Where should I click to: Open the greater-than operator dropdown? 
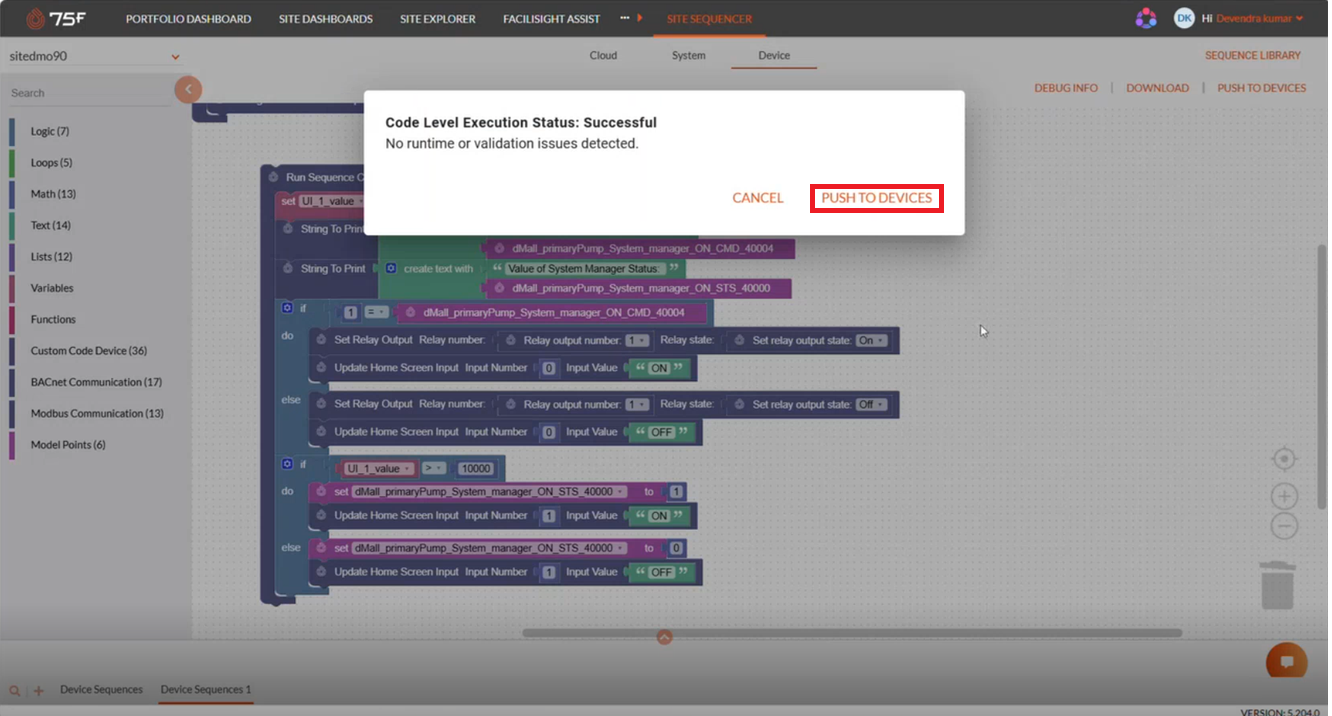click(433, 468)
